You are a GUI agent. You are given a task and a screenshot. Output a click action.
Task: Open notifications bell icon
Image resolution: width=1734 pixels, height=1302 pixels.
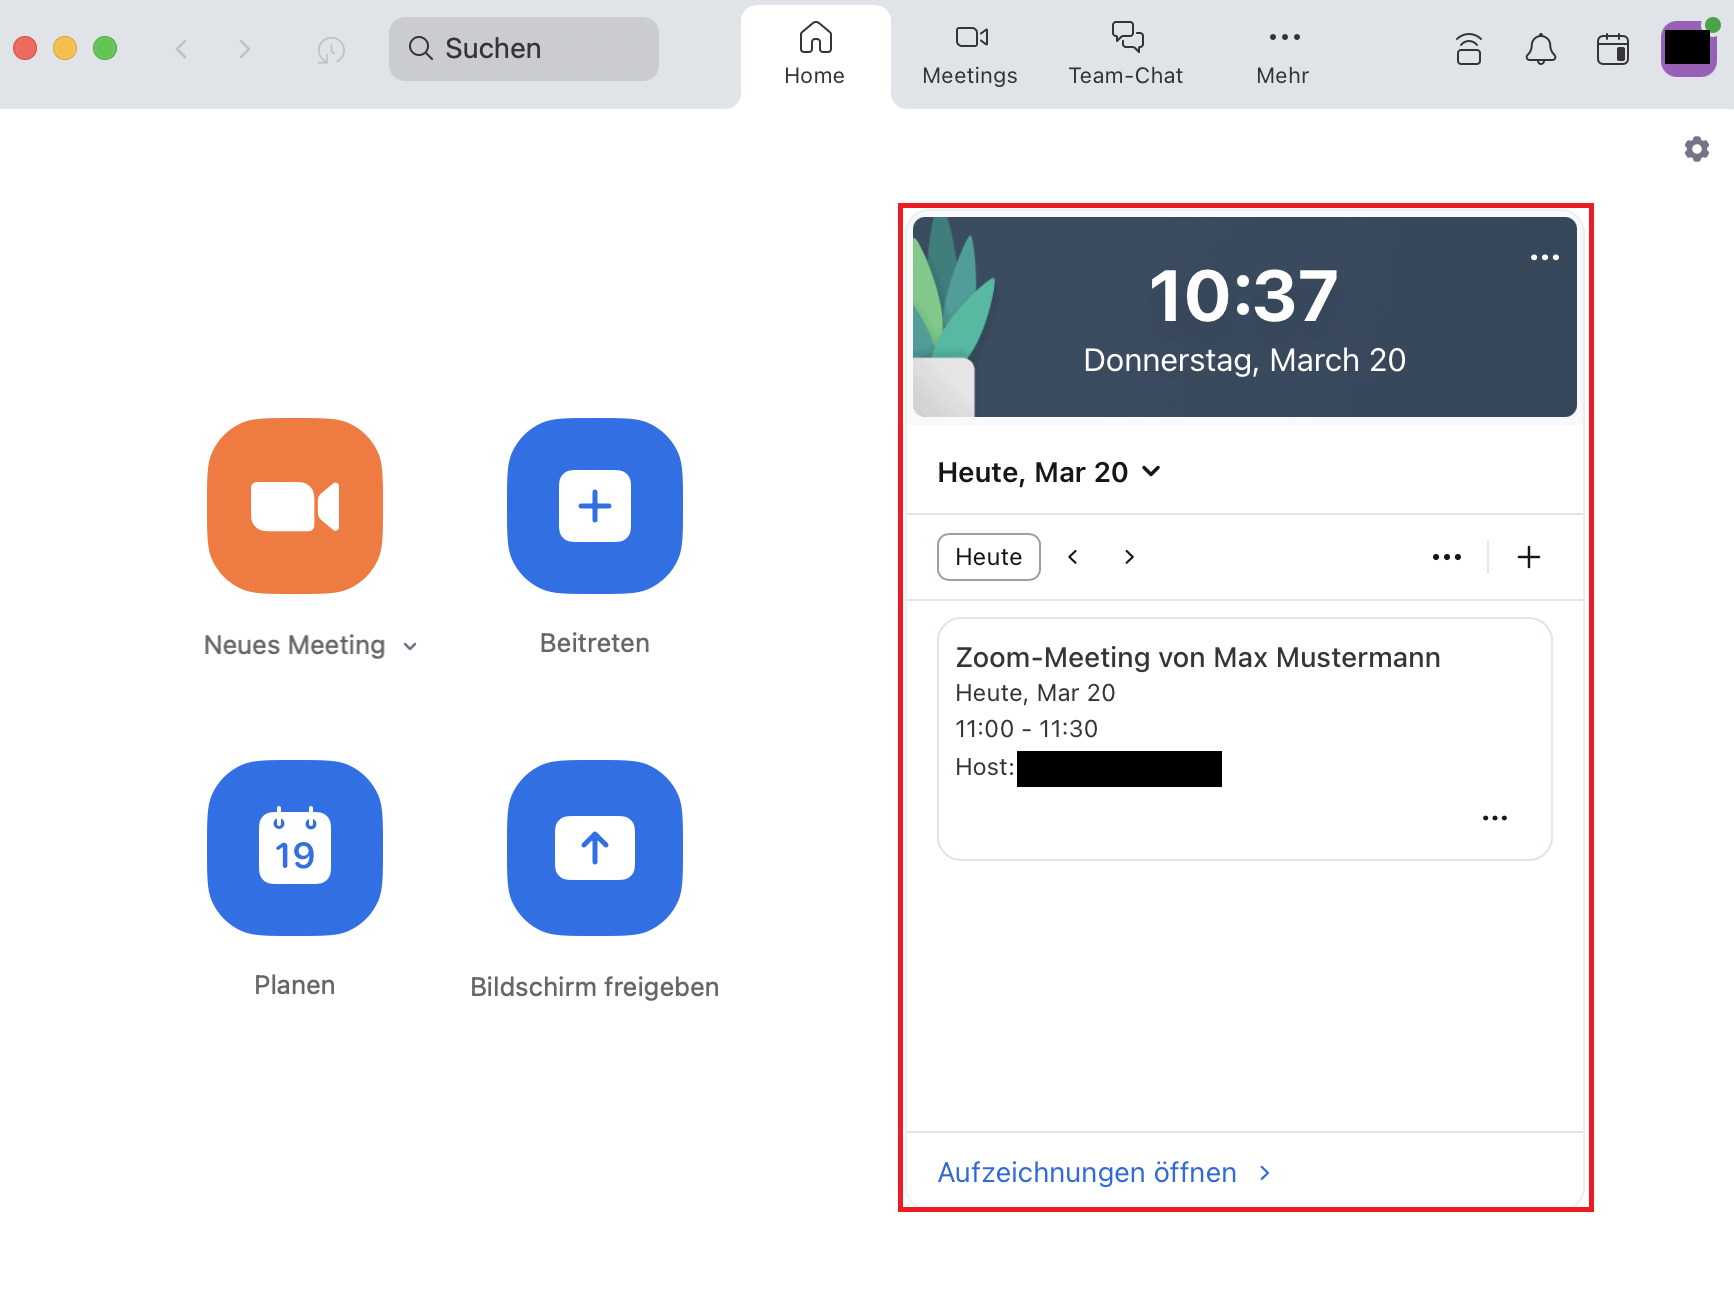[x=1540, y=49]
